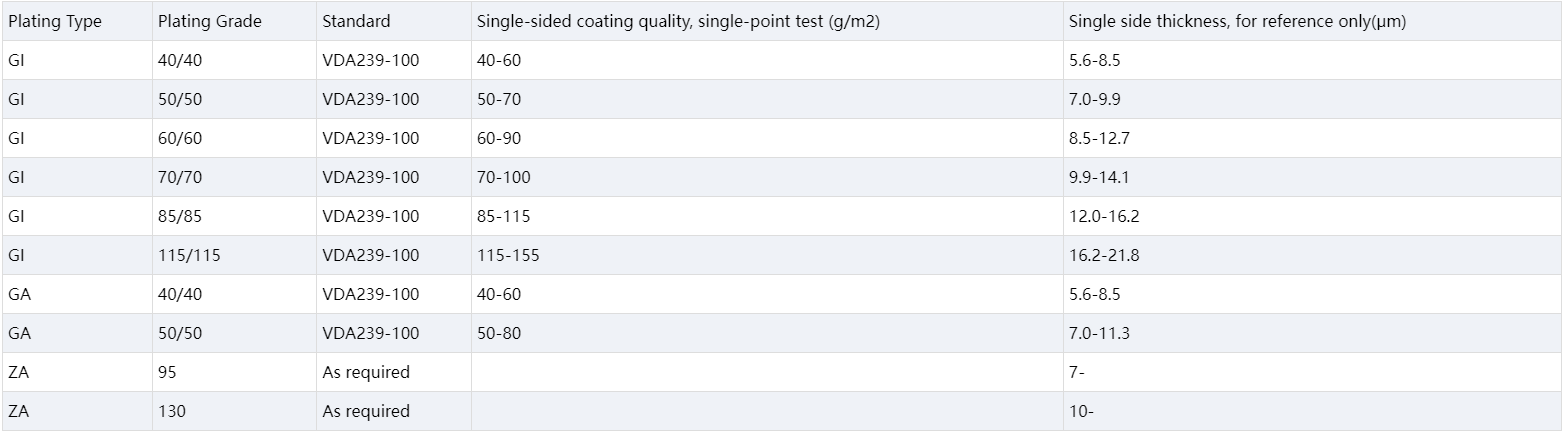Select the 16.2-21.8 thickness cell
Screen dimensions: 1565x435
tap(1104, 255)
